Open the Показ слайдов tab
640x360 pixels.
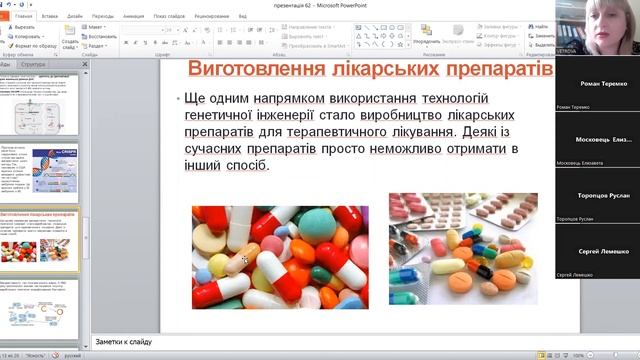[x=169, y=16]
